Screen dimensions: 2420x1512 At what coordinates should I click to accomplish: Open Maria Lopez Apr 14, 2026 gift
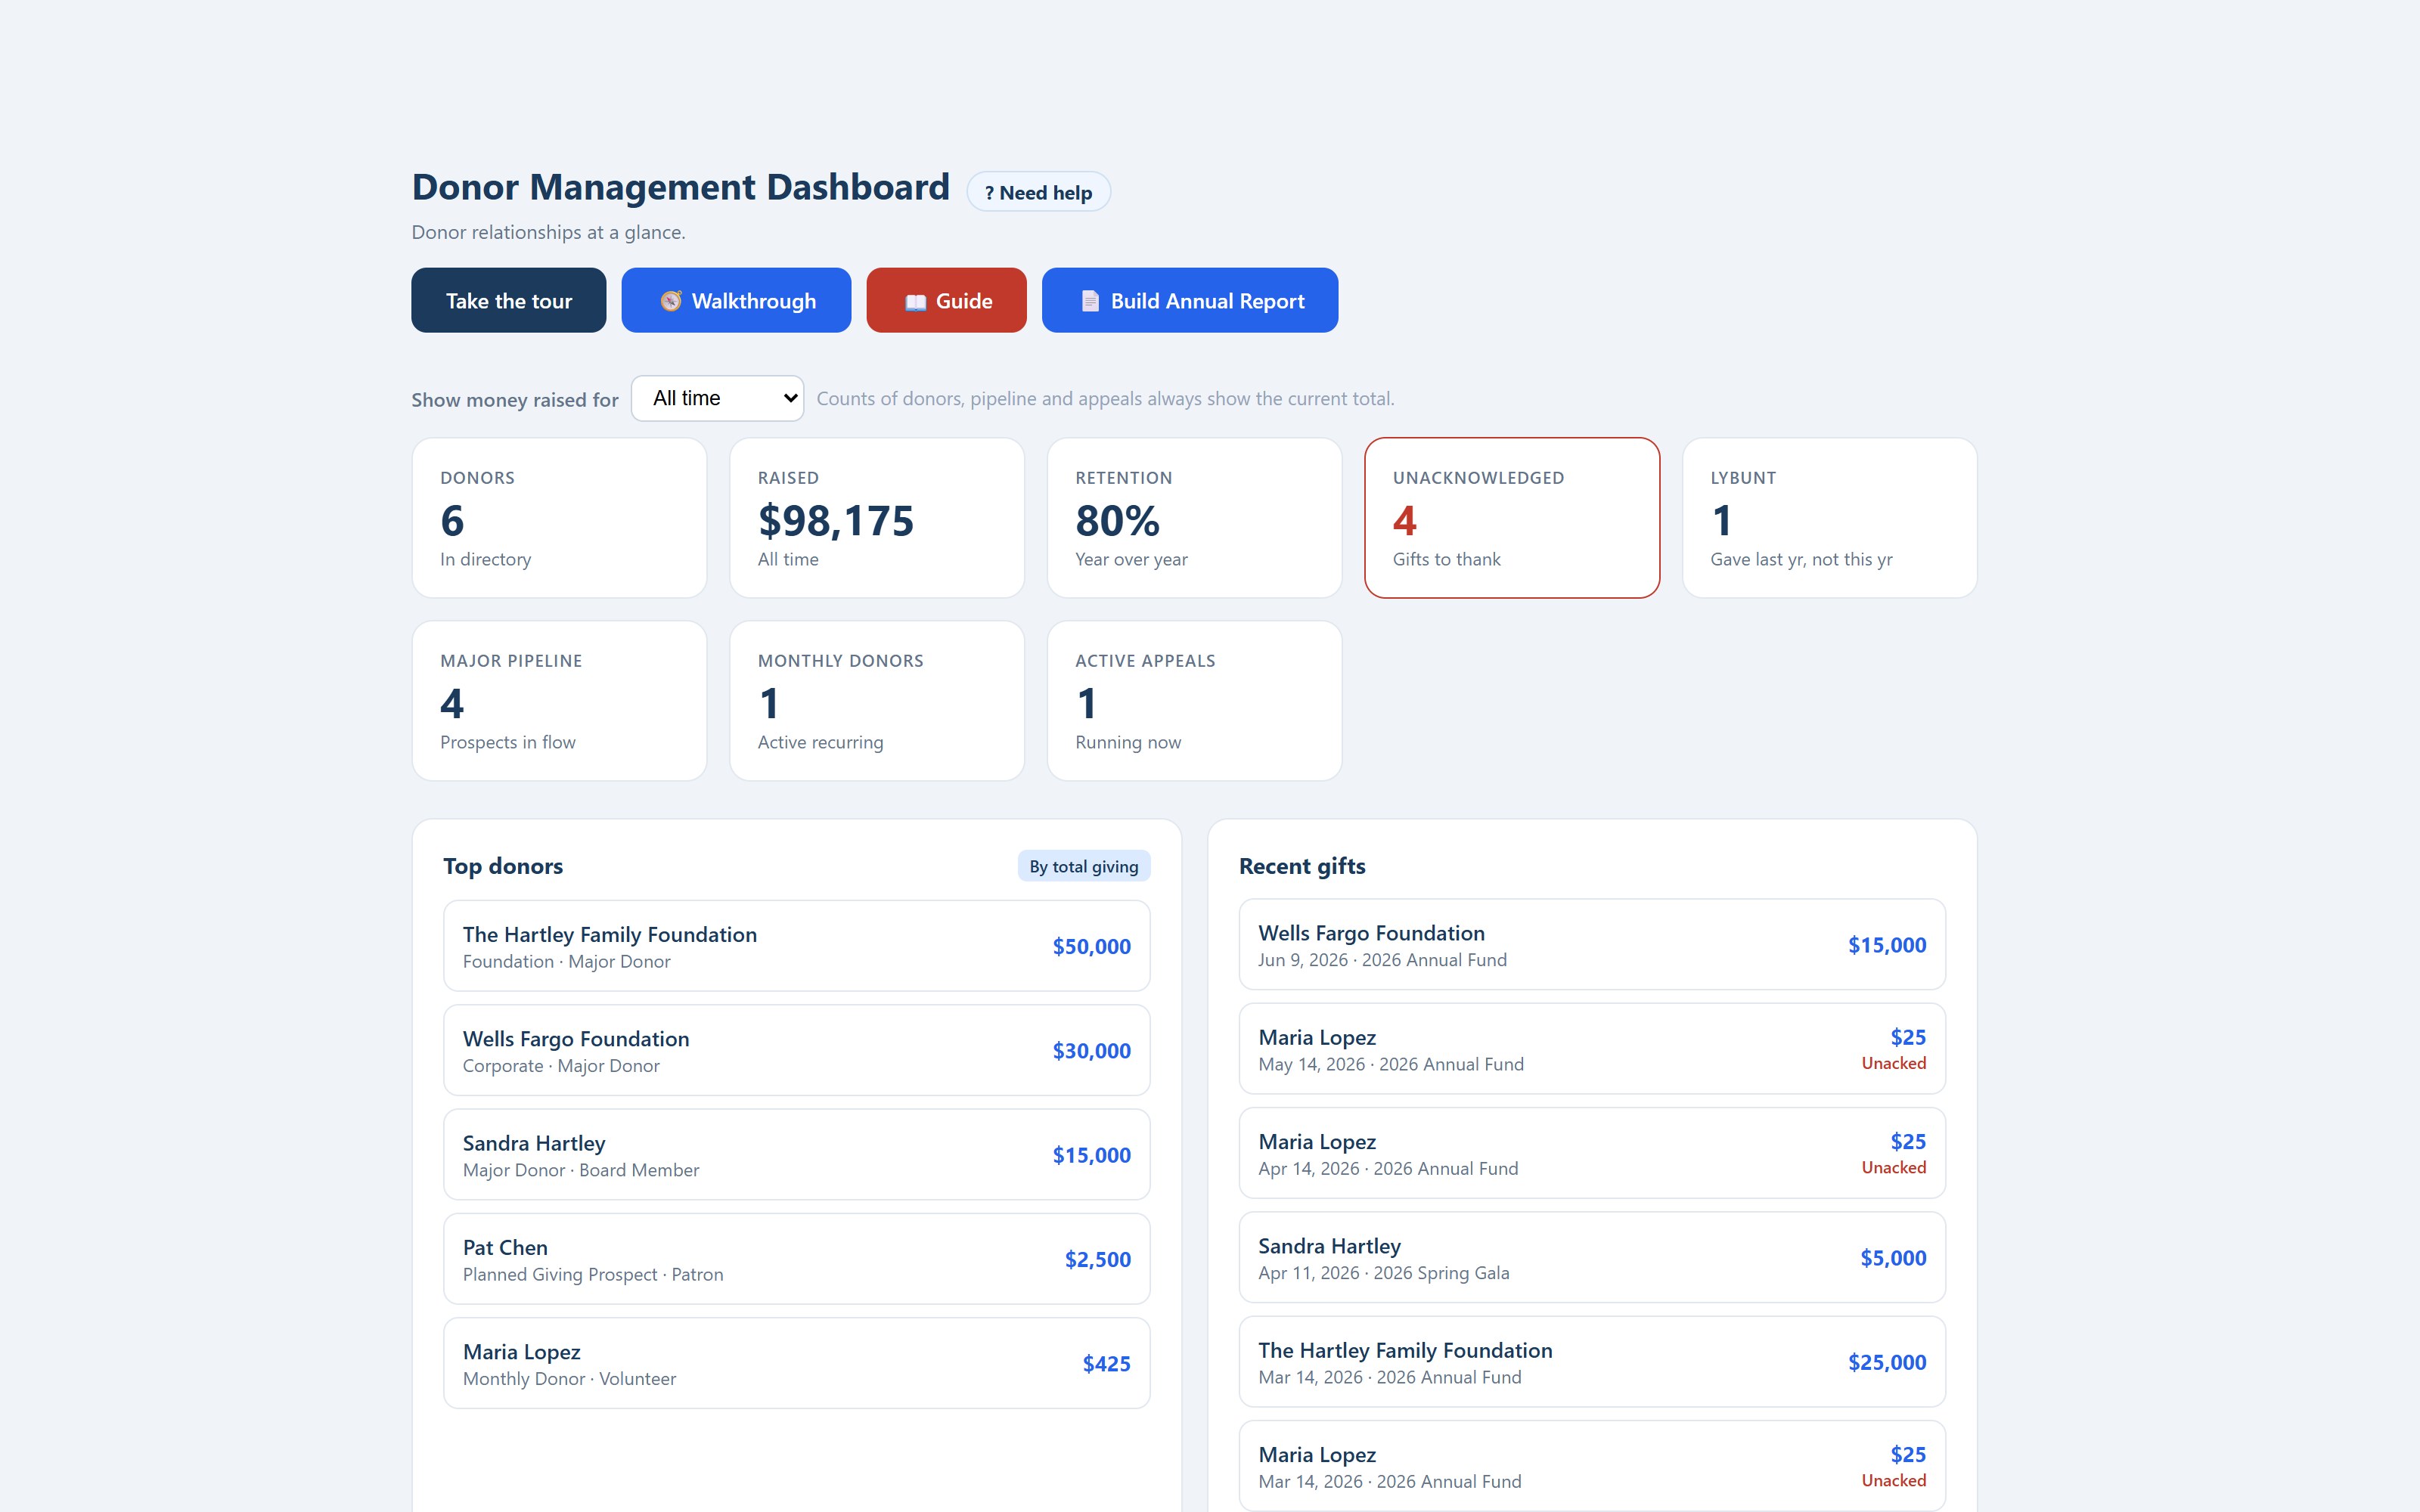1592,1153
